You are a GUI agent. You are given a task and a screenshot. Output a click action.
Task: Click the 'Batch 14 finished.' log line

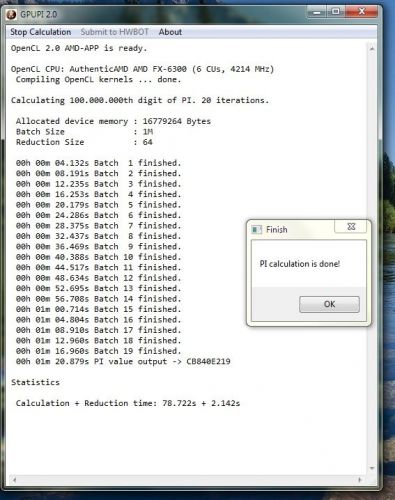tap(98, 299)
